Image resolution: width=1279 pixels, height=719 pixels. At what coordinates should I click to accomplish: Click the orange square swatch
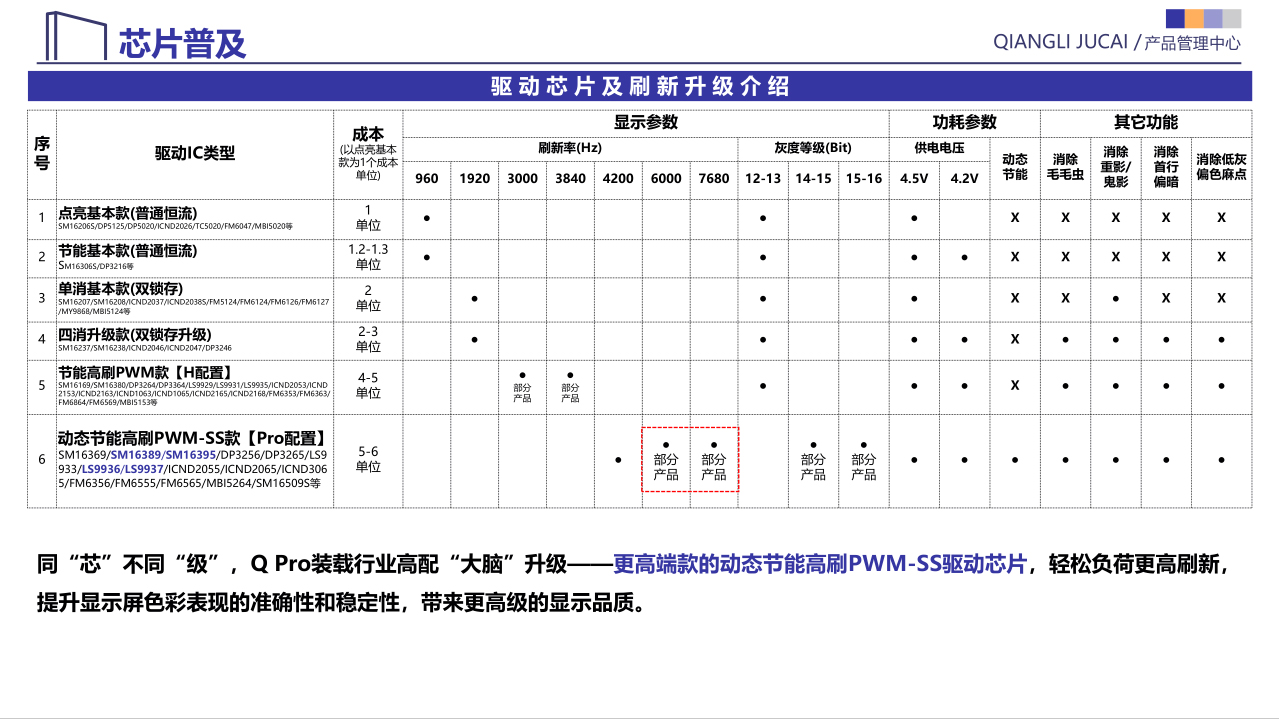(1194, 18)
